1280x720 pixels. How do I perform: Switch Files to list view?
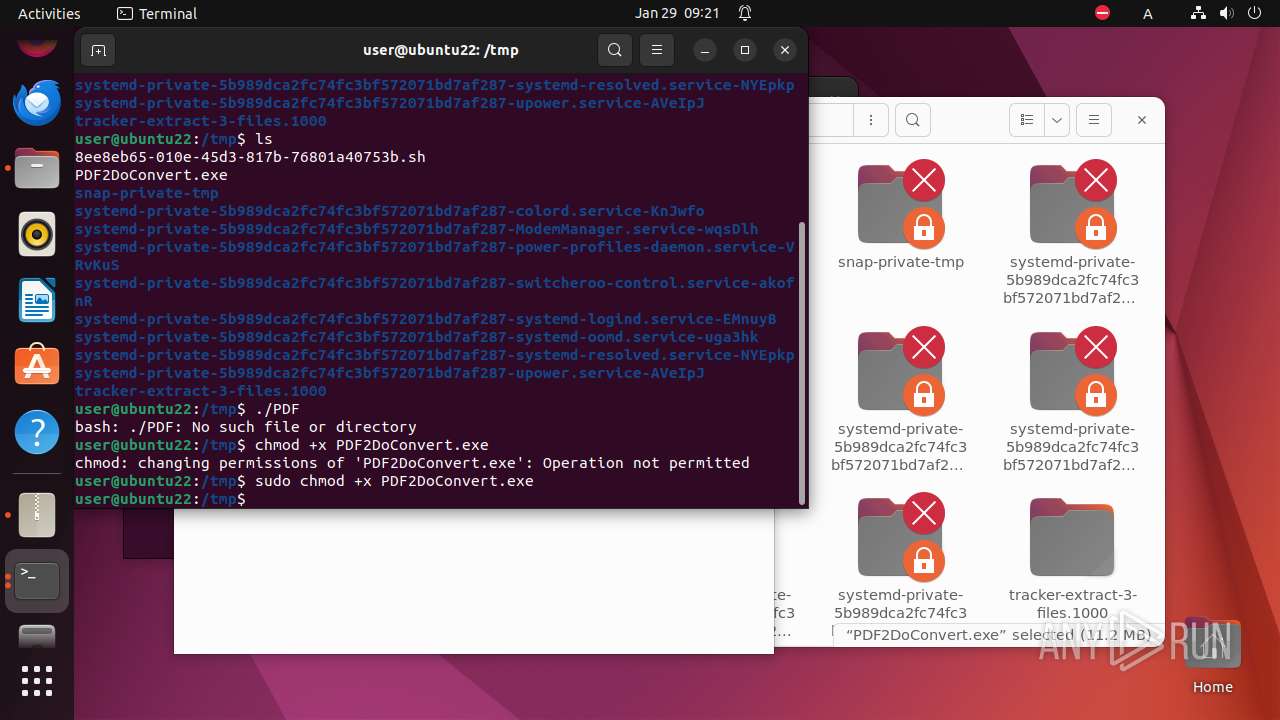[x=1026, y=120]
